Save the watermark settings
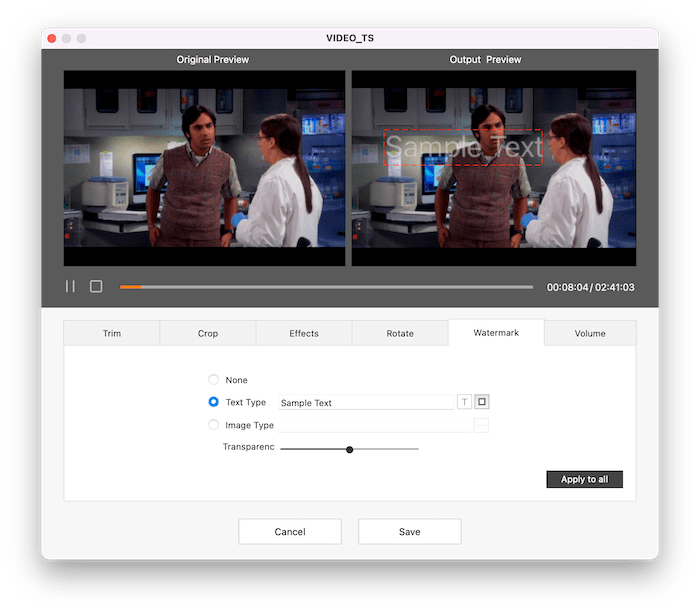 tap(409, 532)
